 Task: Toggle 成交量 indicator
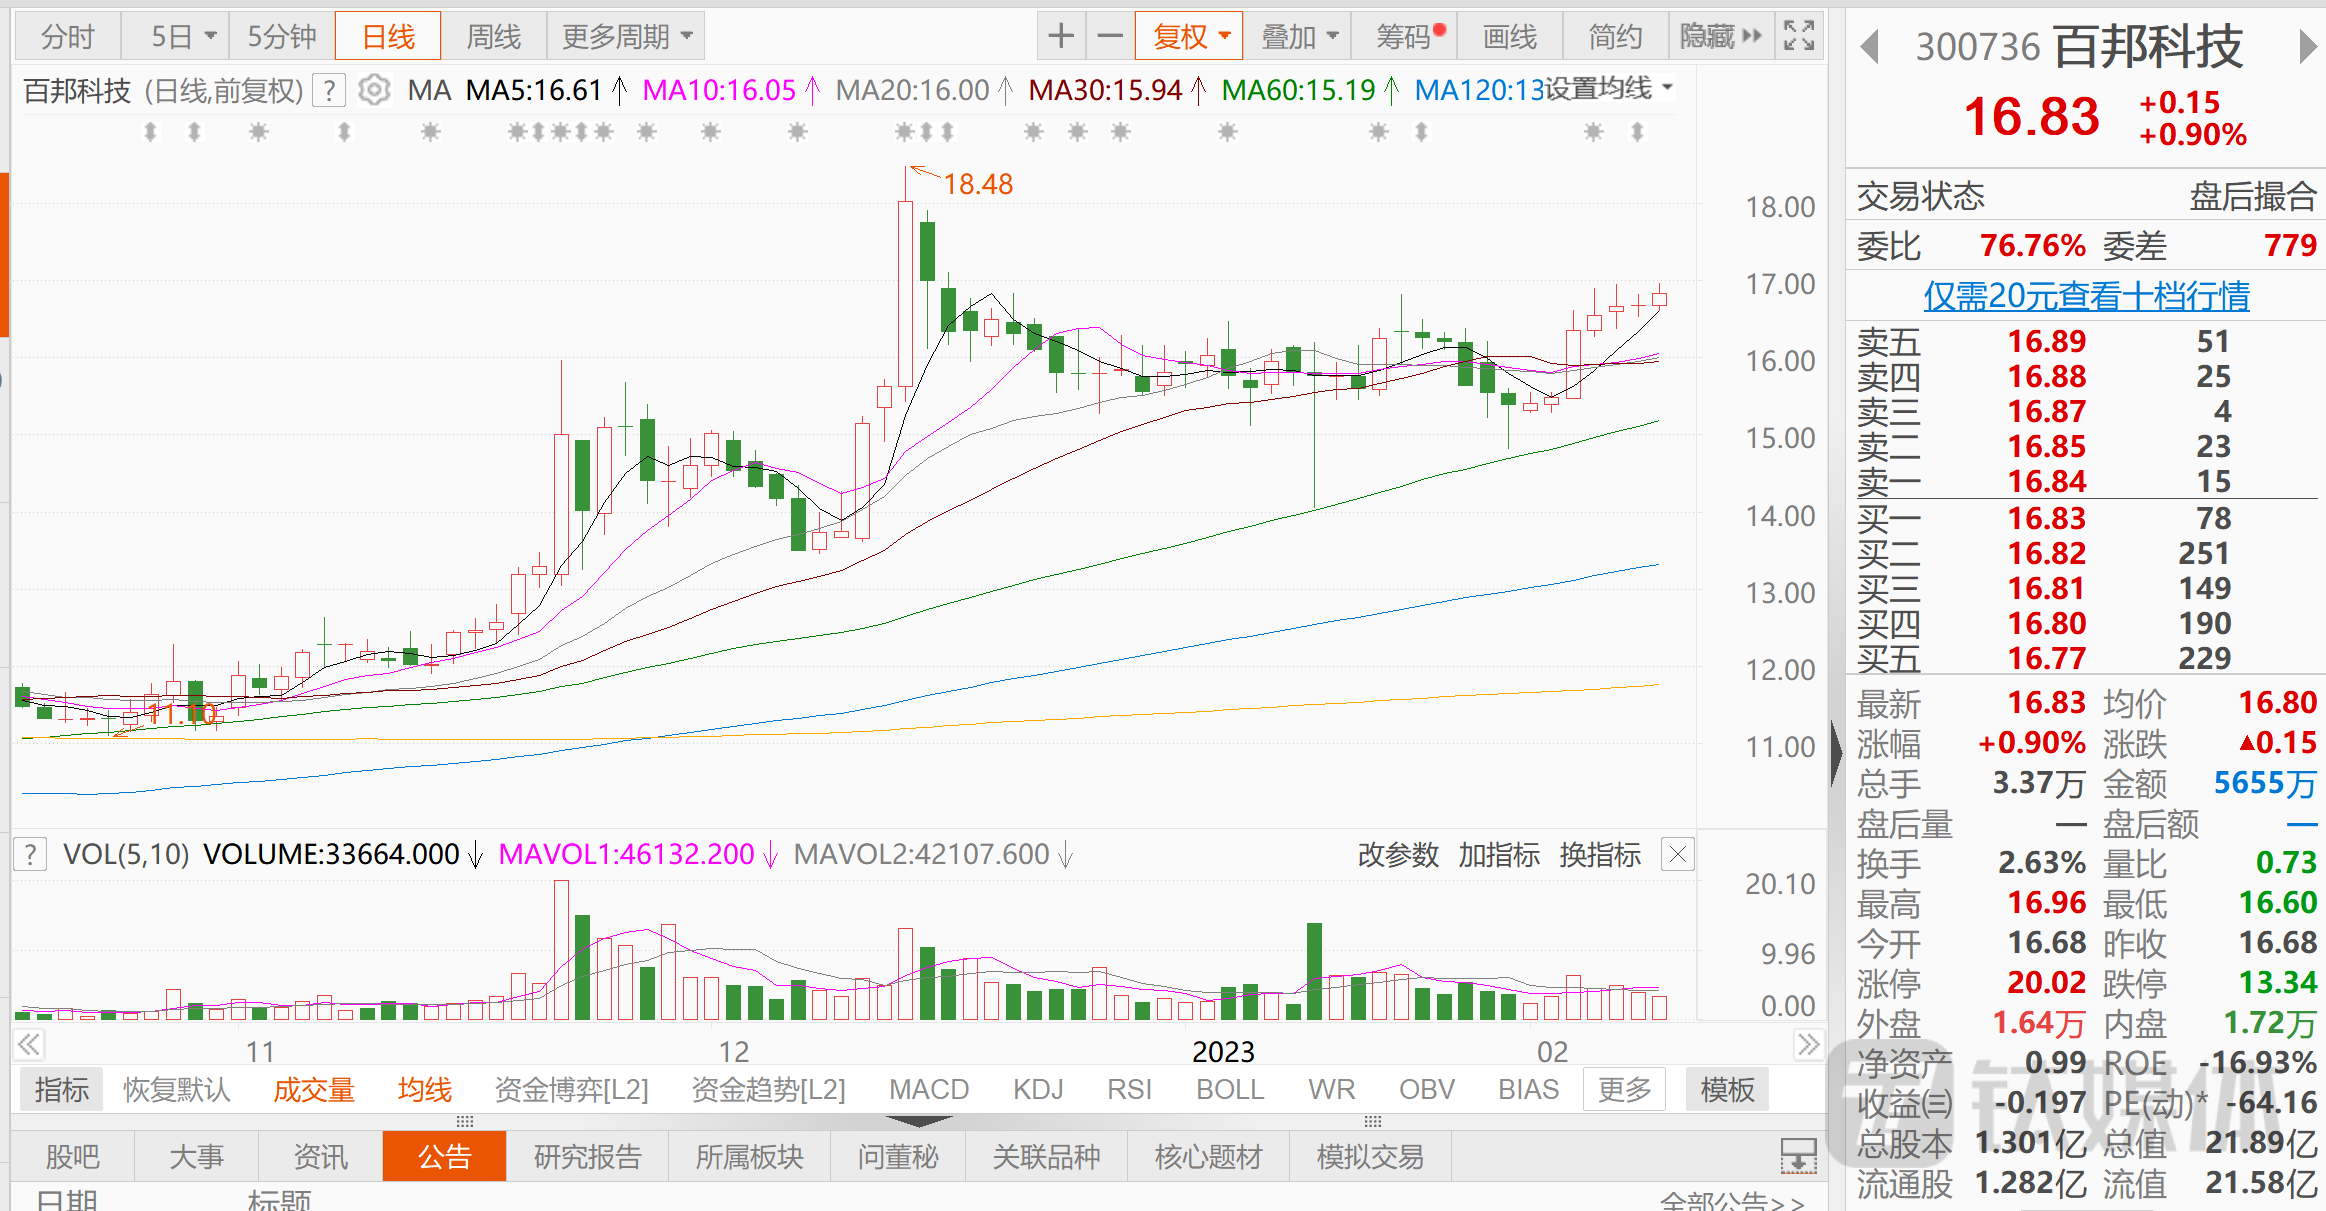coord(314,1090)
